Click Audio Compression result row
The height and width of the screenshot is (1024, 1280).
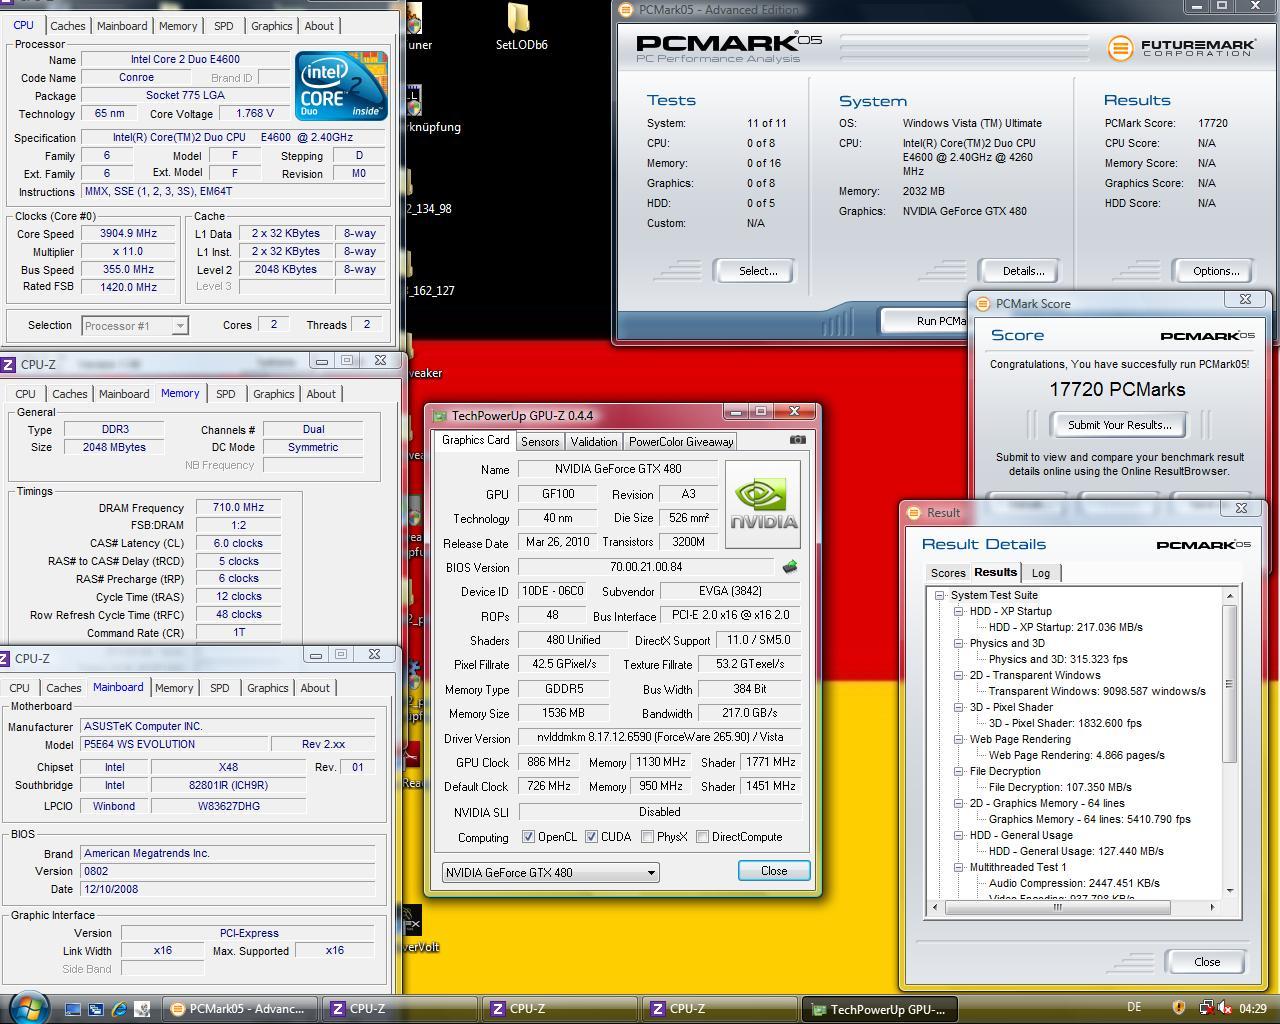(x=1074, y=883)
